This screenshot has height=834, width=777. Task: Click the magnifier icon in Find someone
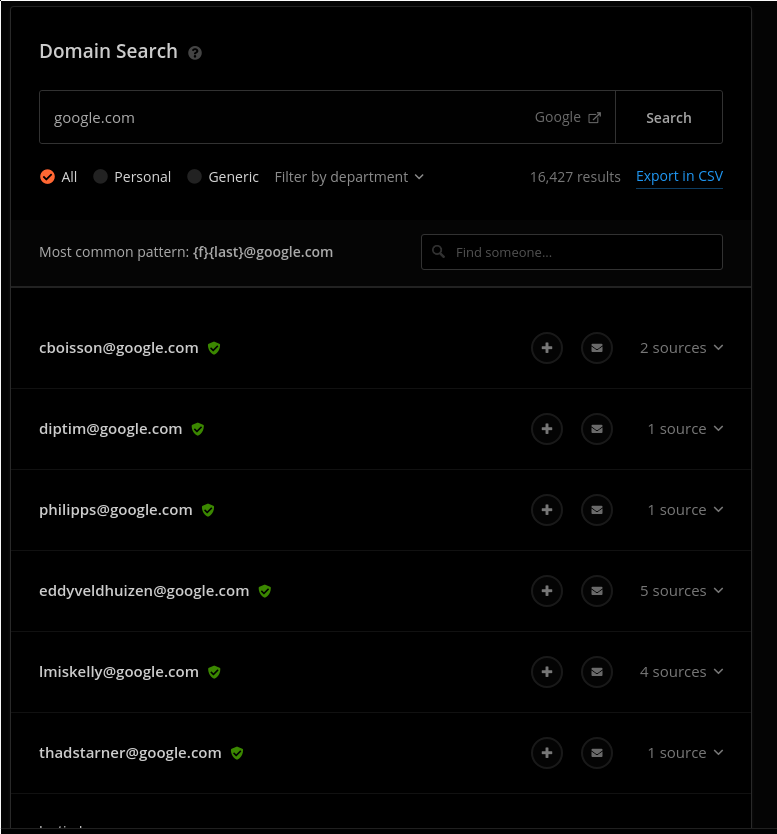click(438, 252)
